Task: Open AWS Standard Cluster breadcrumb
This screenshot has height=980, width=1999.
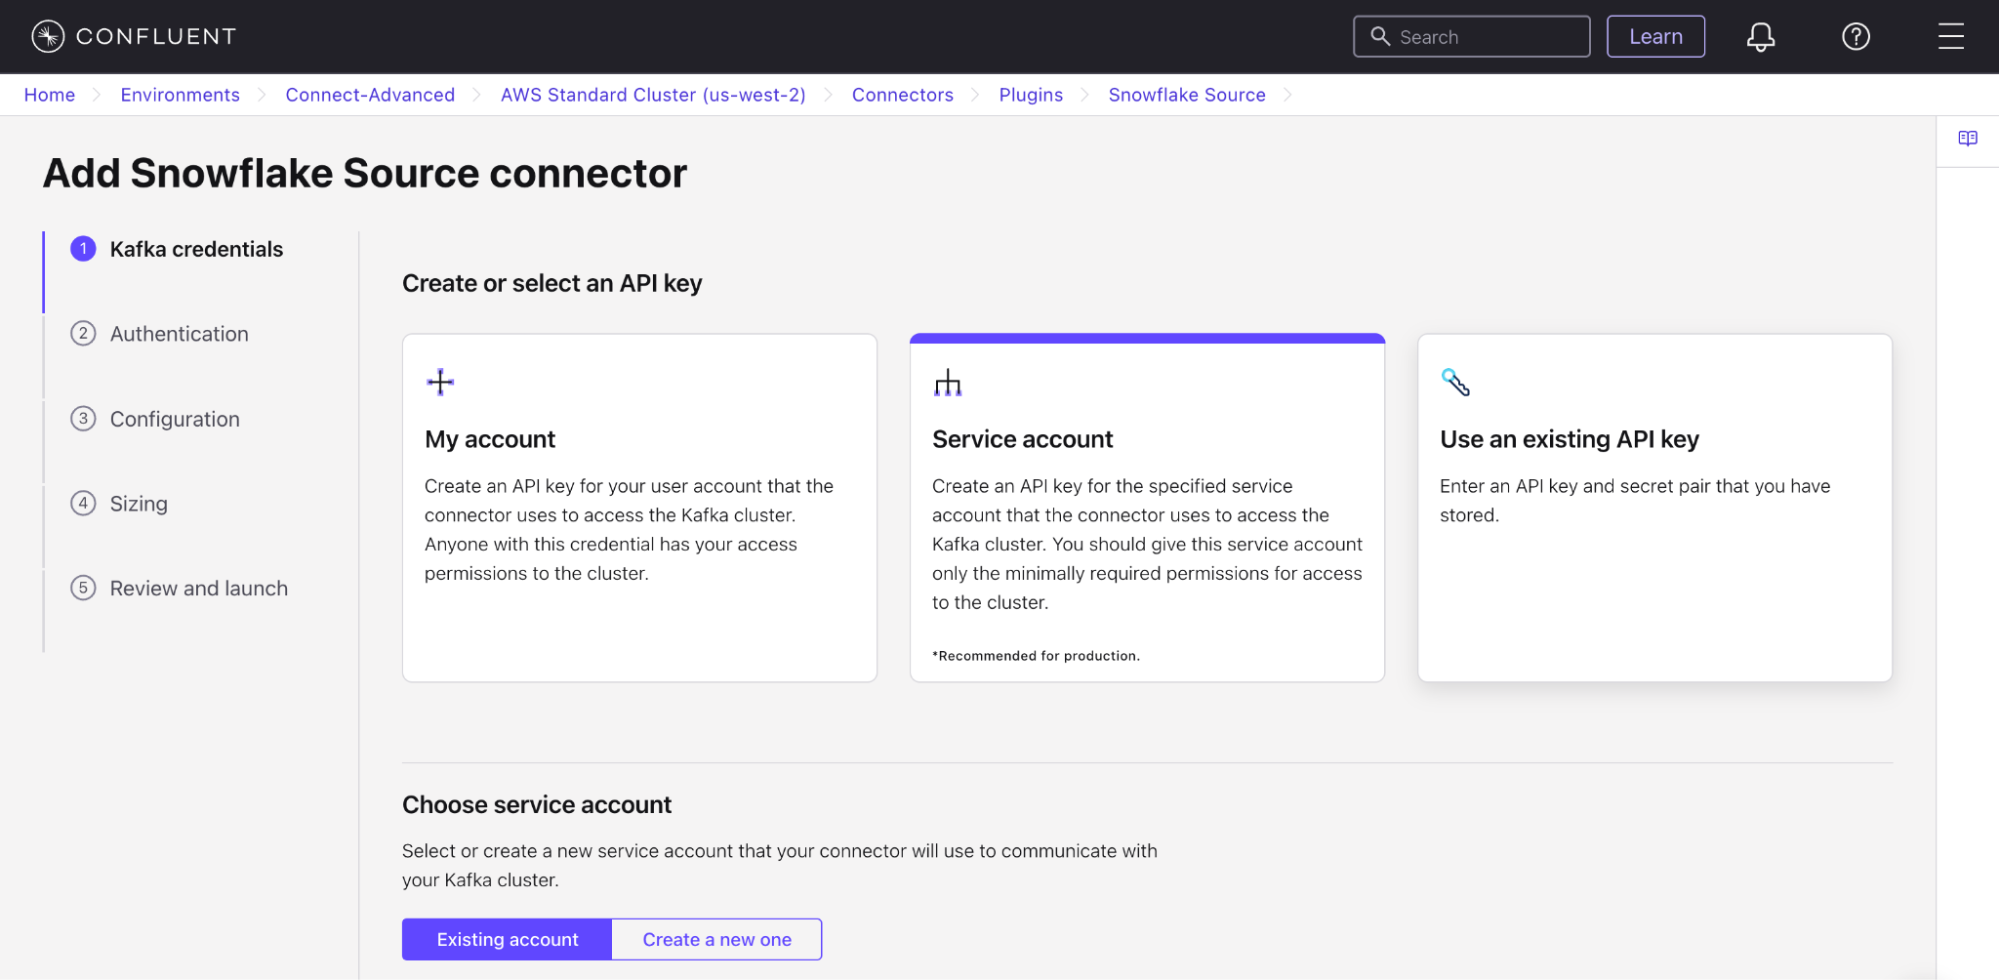Action: point(653,95)
